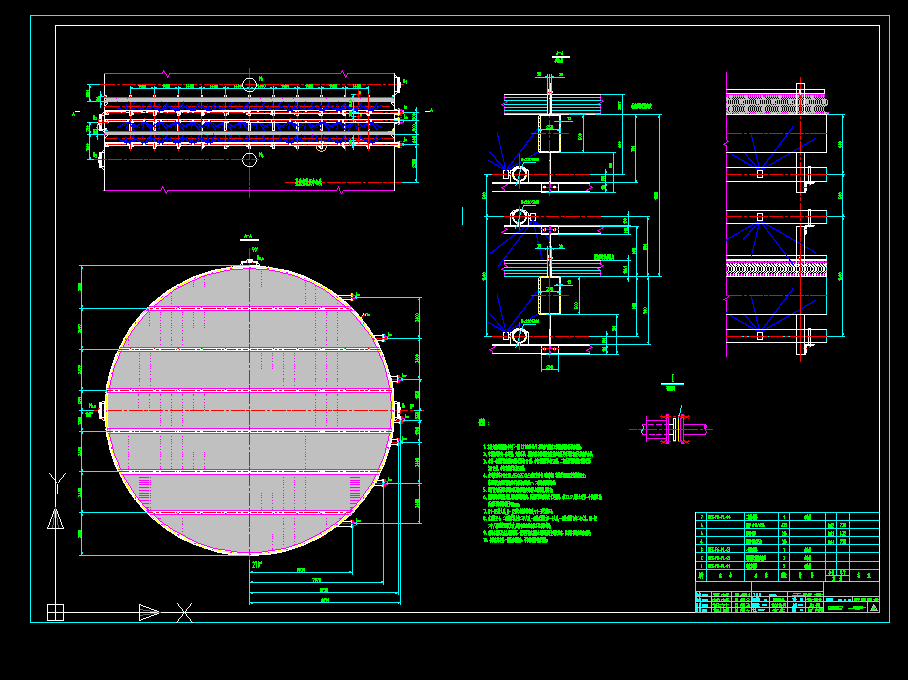The image size is (908, 680).
Task: Select the upper hatched packing layer in right view
Action: point(776,105)
